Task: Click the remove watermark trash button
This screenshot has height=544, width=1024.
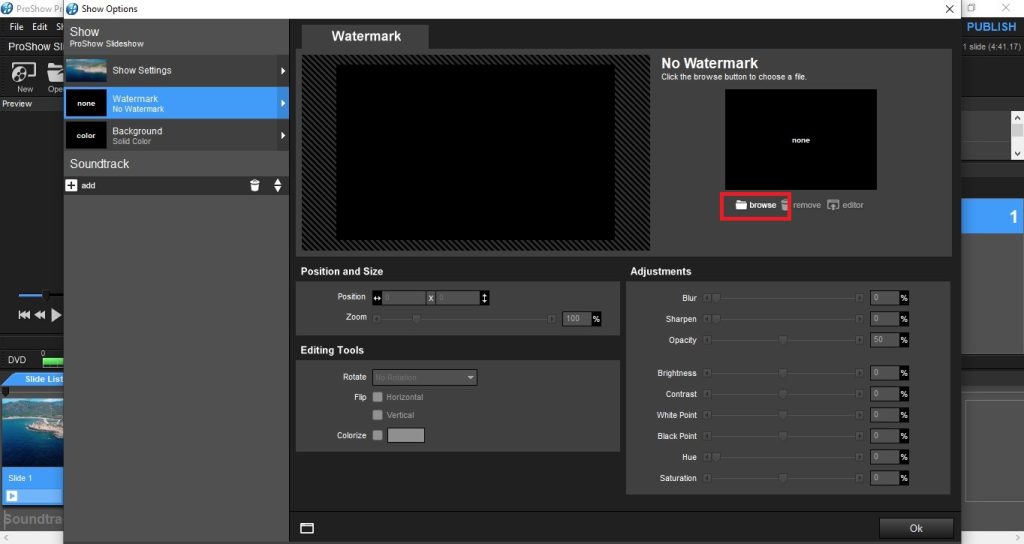Action: [x=801, y=205]
